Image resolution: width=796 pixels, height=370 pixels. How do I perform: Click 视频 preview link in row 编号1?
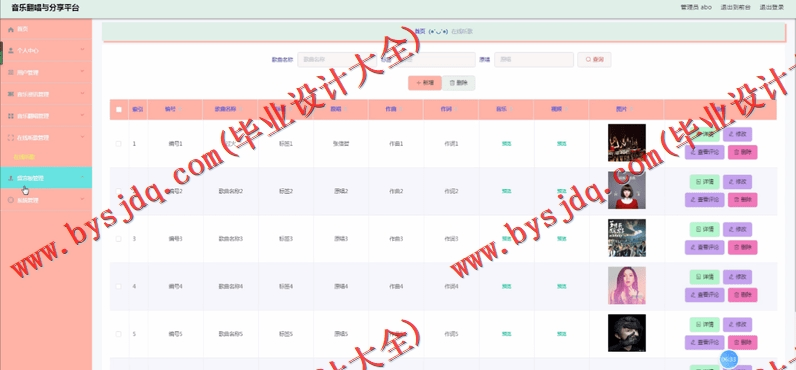[x=561, y=144]
